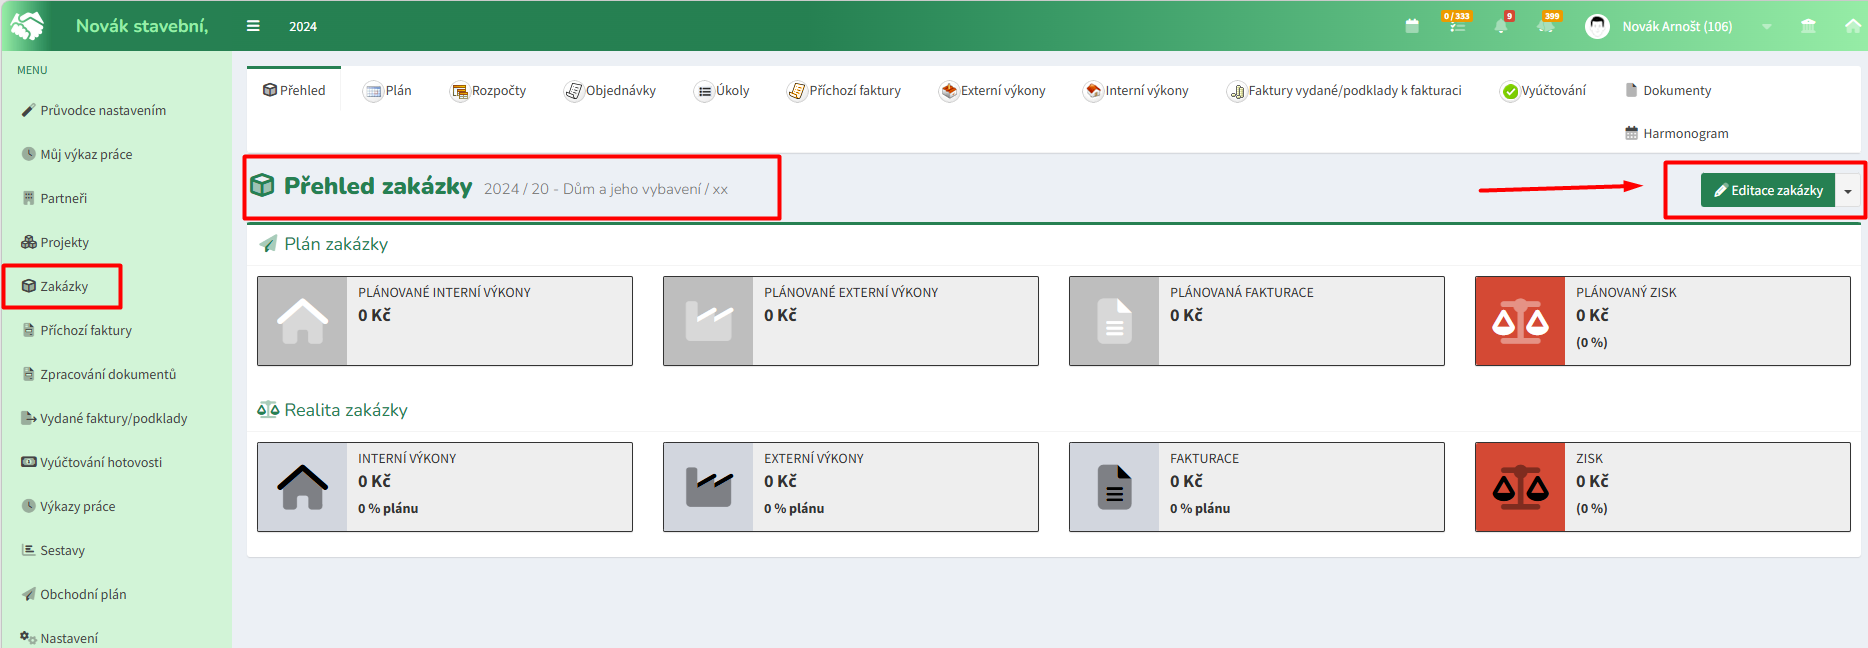Click factory icon in Plánované externí výkony card

coord(709,321)
